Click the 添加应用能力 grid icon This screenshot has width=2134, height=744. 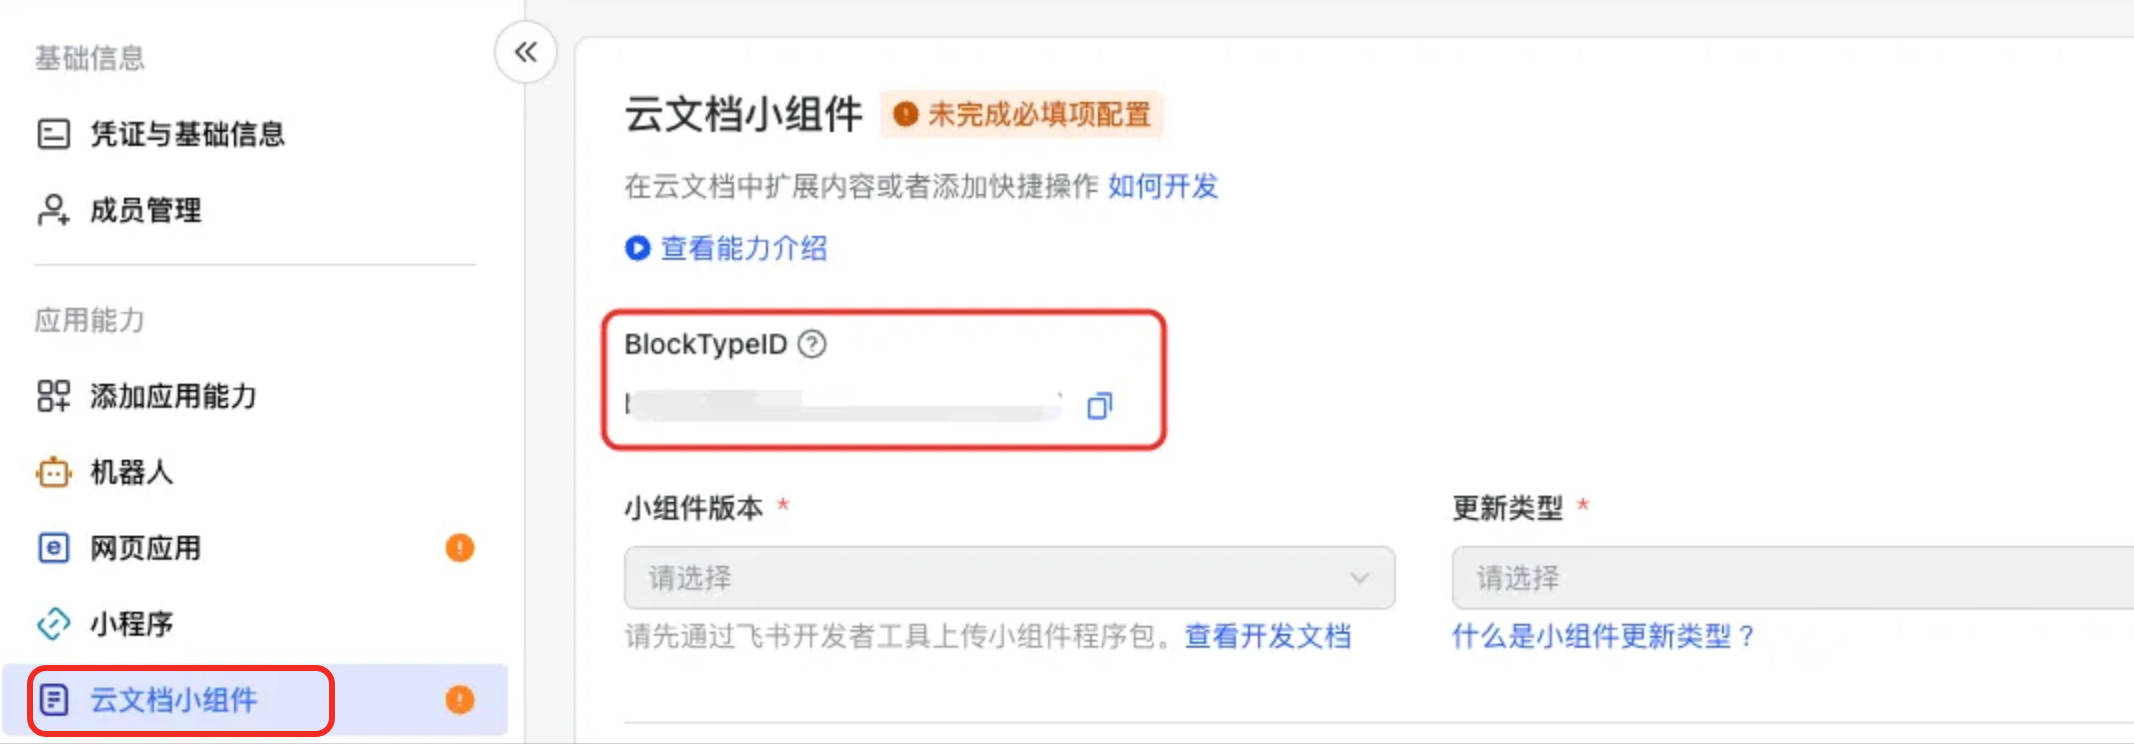pos(53,396)
